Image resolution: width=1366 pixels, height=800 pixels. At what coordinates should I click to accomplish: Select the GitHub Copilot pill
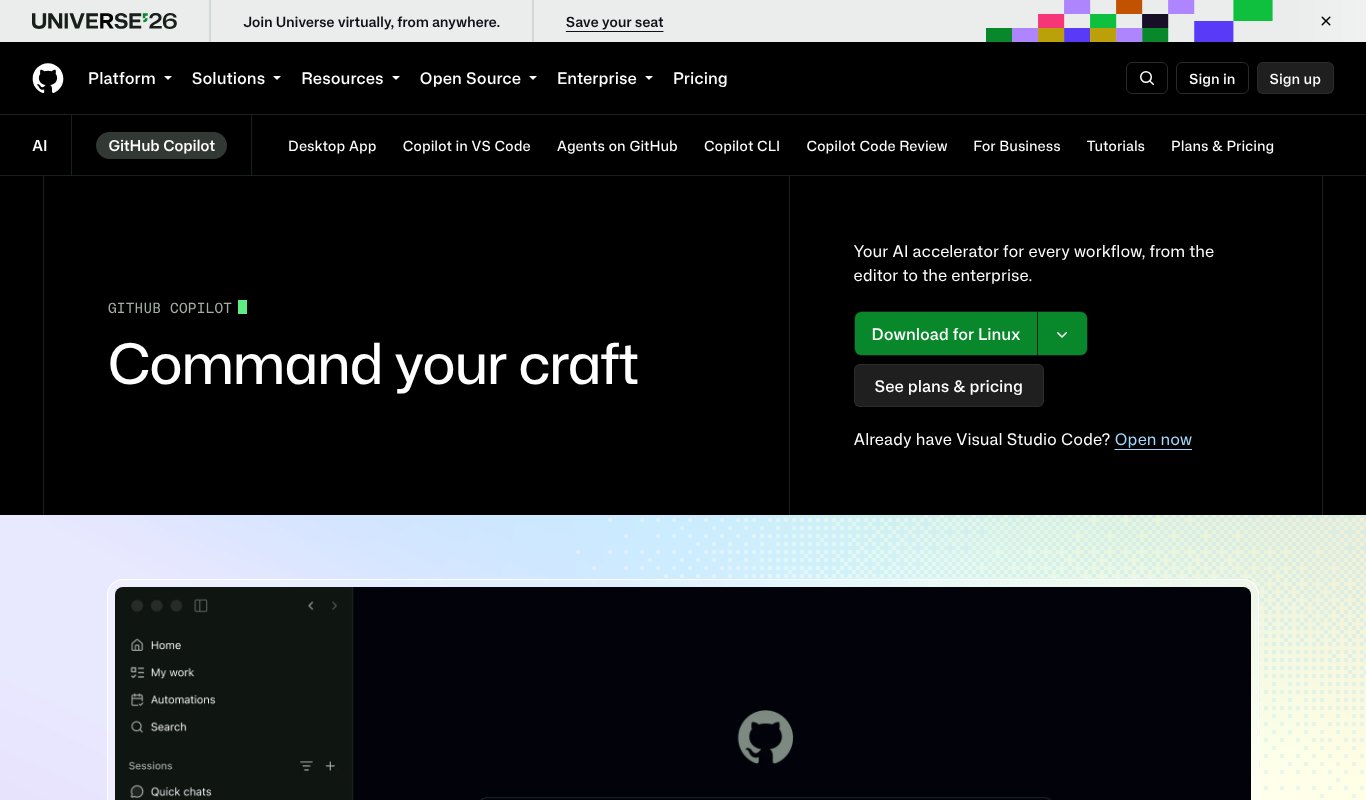(162, 146)
